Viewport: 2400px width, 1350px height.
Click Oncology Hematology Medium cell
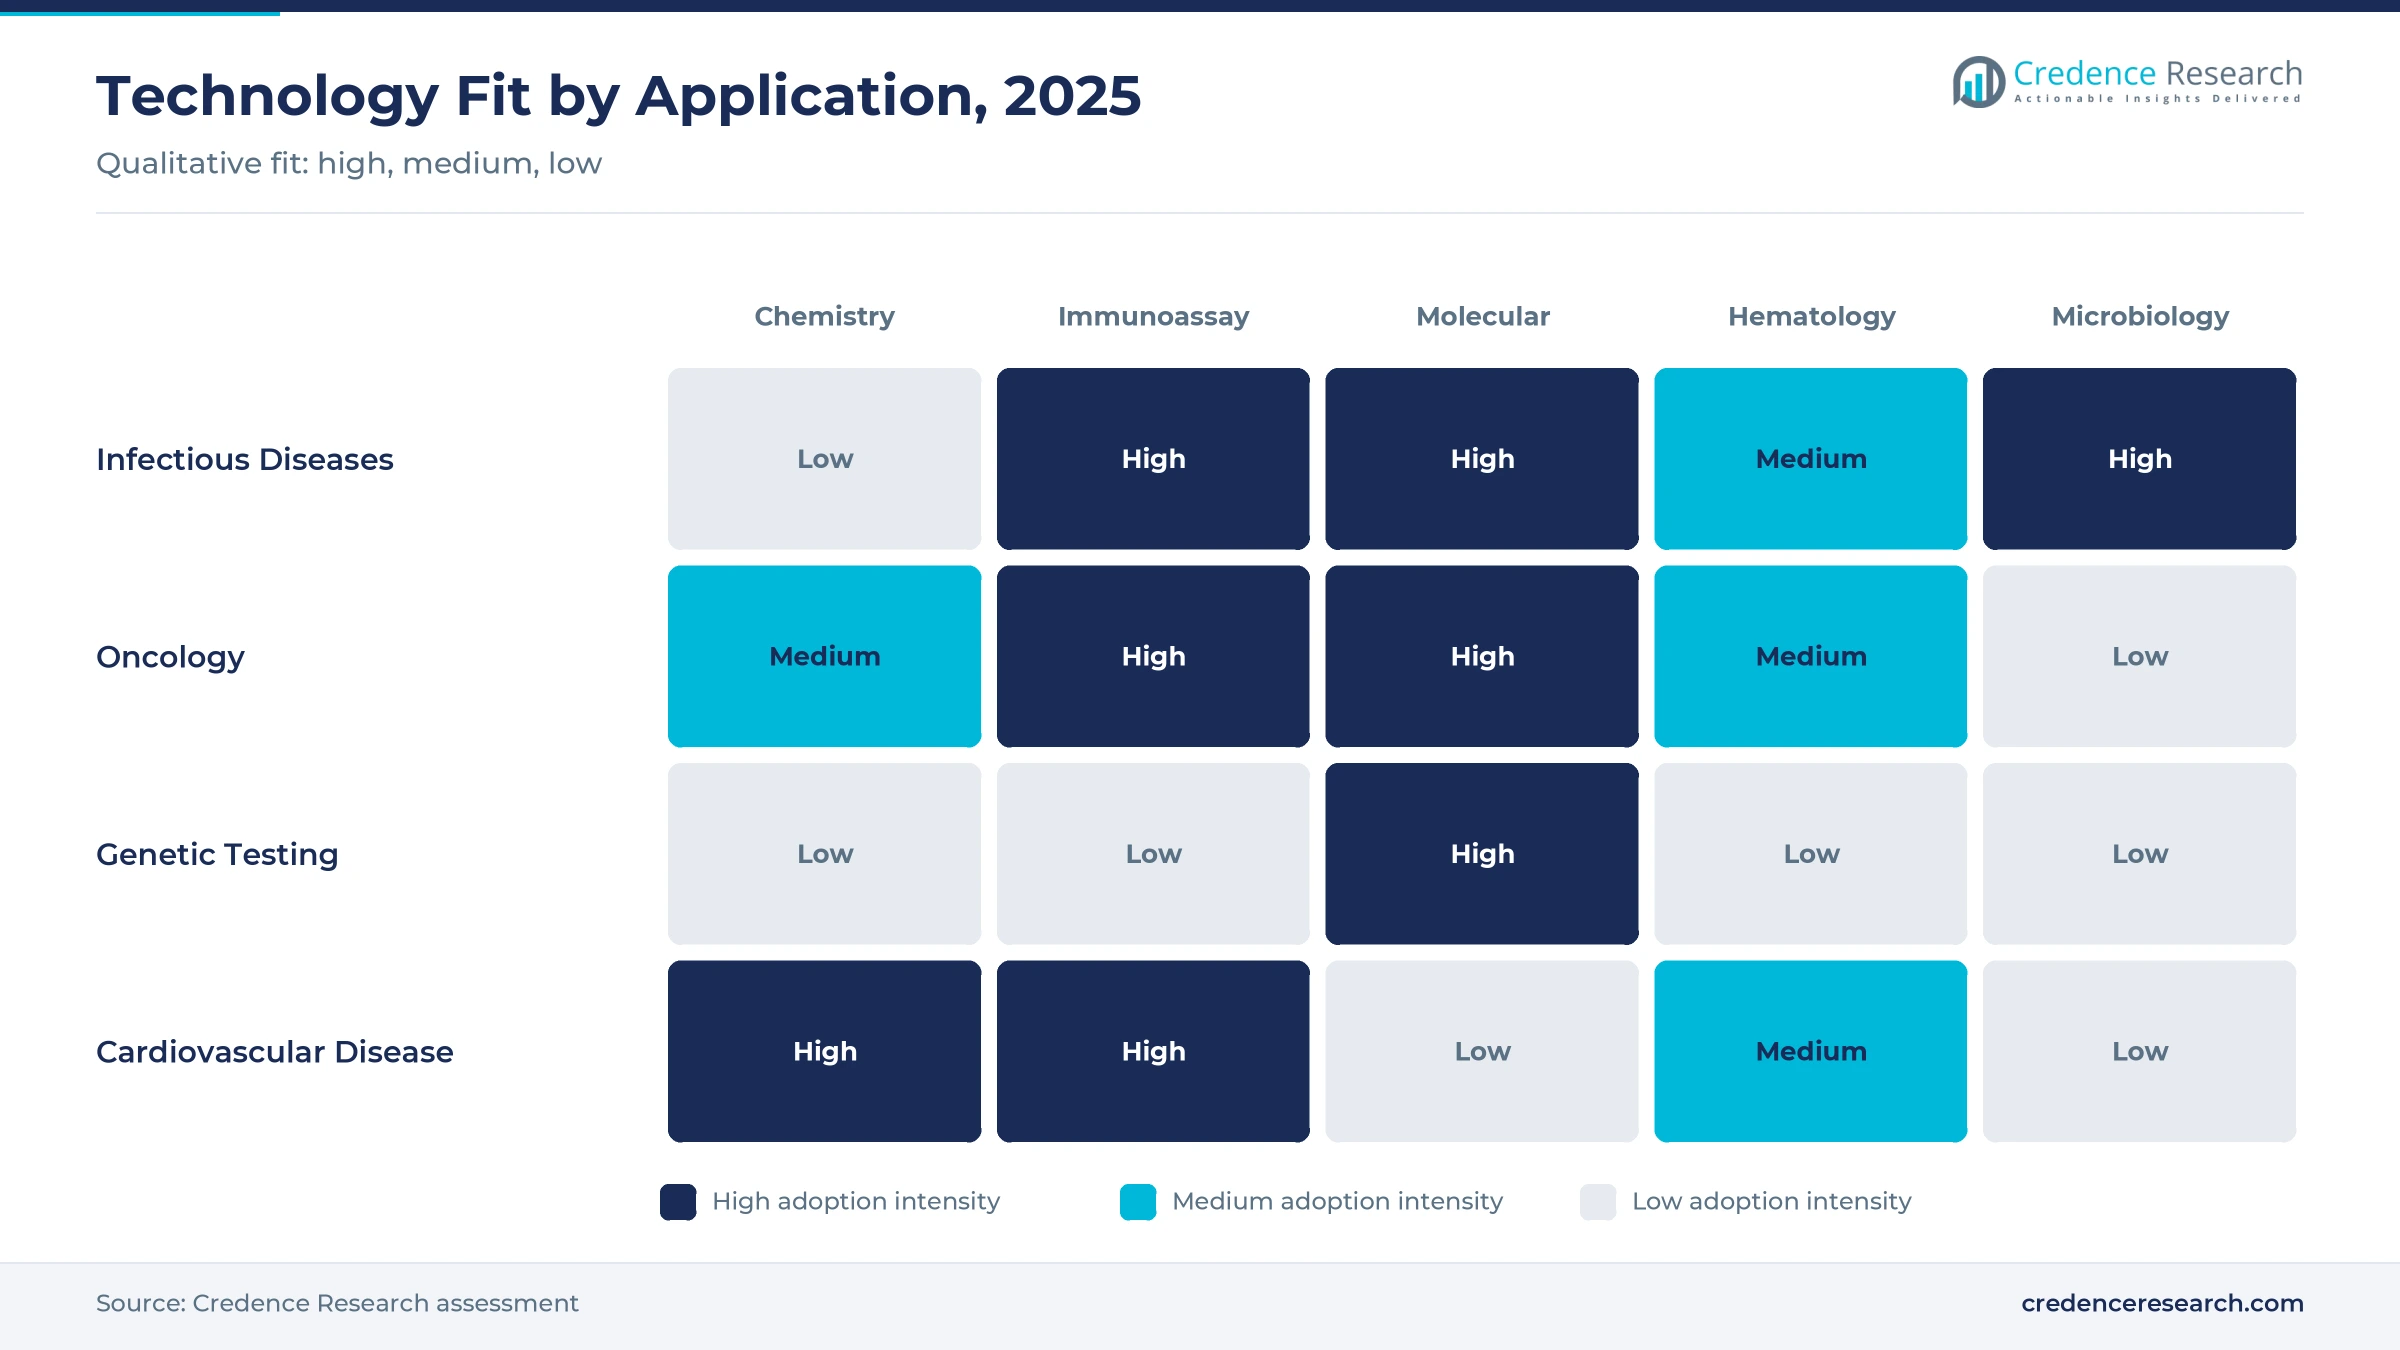(1811, 656)
